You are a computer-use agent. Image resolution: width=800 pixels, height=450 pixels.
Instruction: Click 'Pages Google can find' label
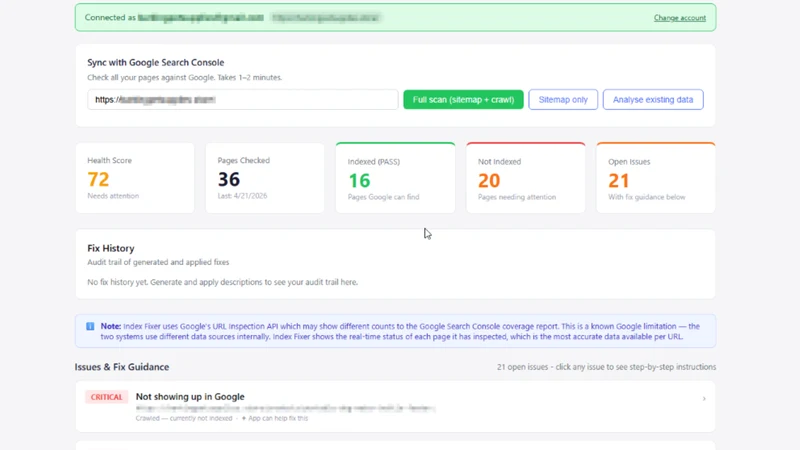point(384,197)
